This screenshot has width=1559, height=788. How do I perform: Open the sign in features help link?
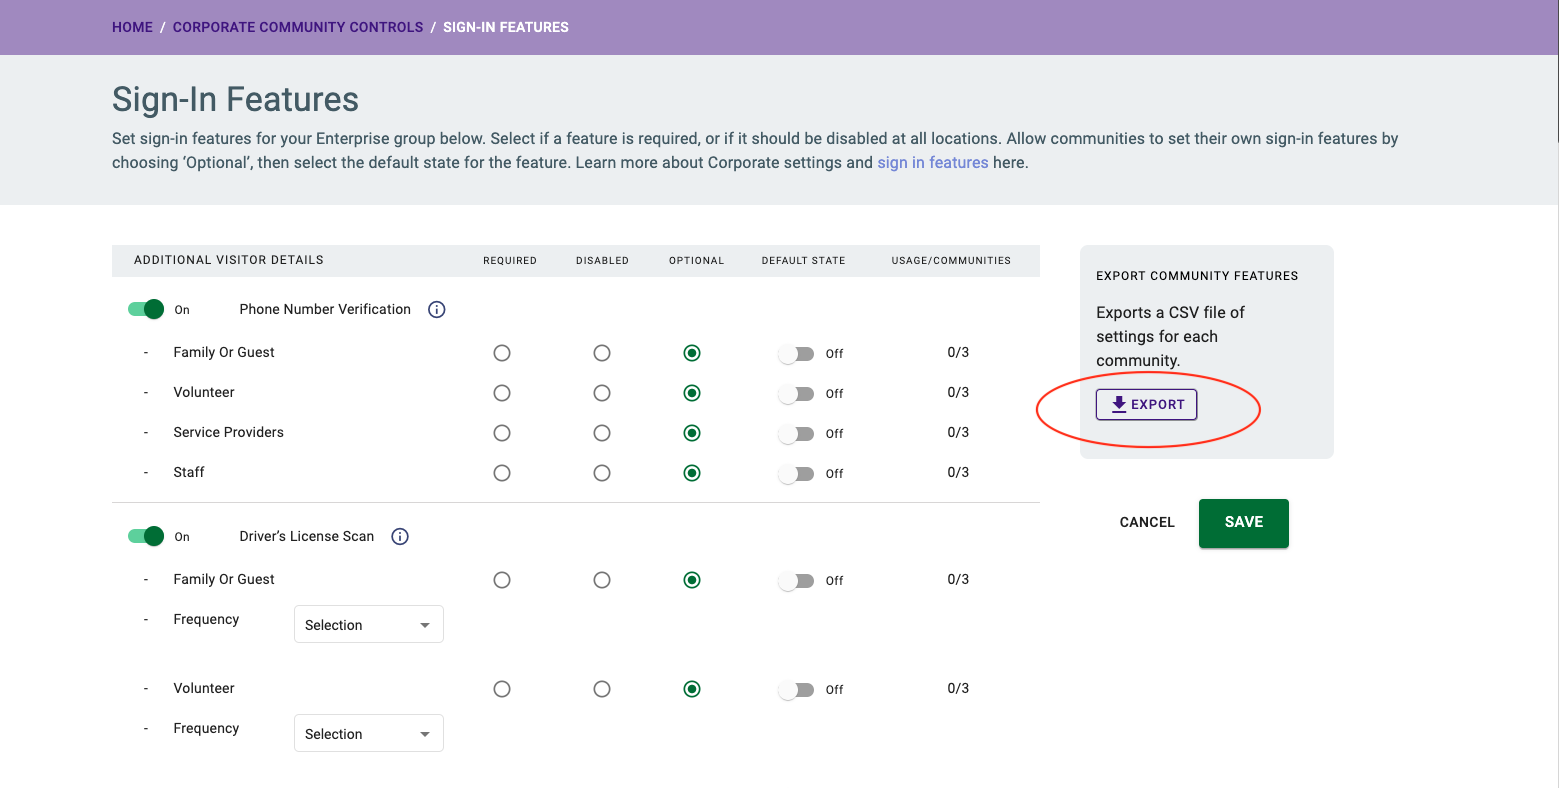click(x=933, y=162)
